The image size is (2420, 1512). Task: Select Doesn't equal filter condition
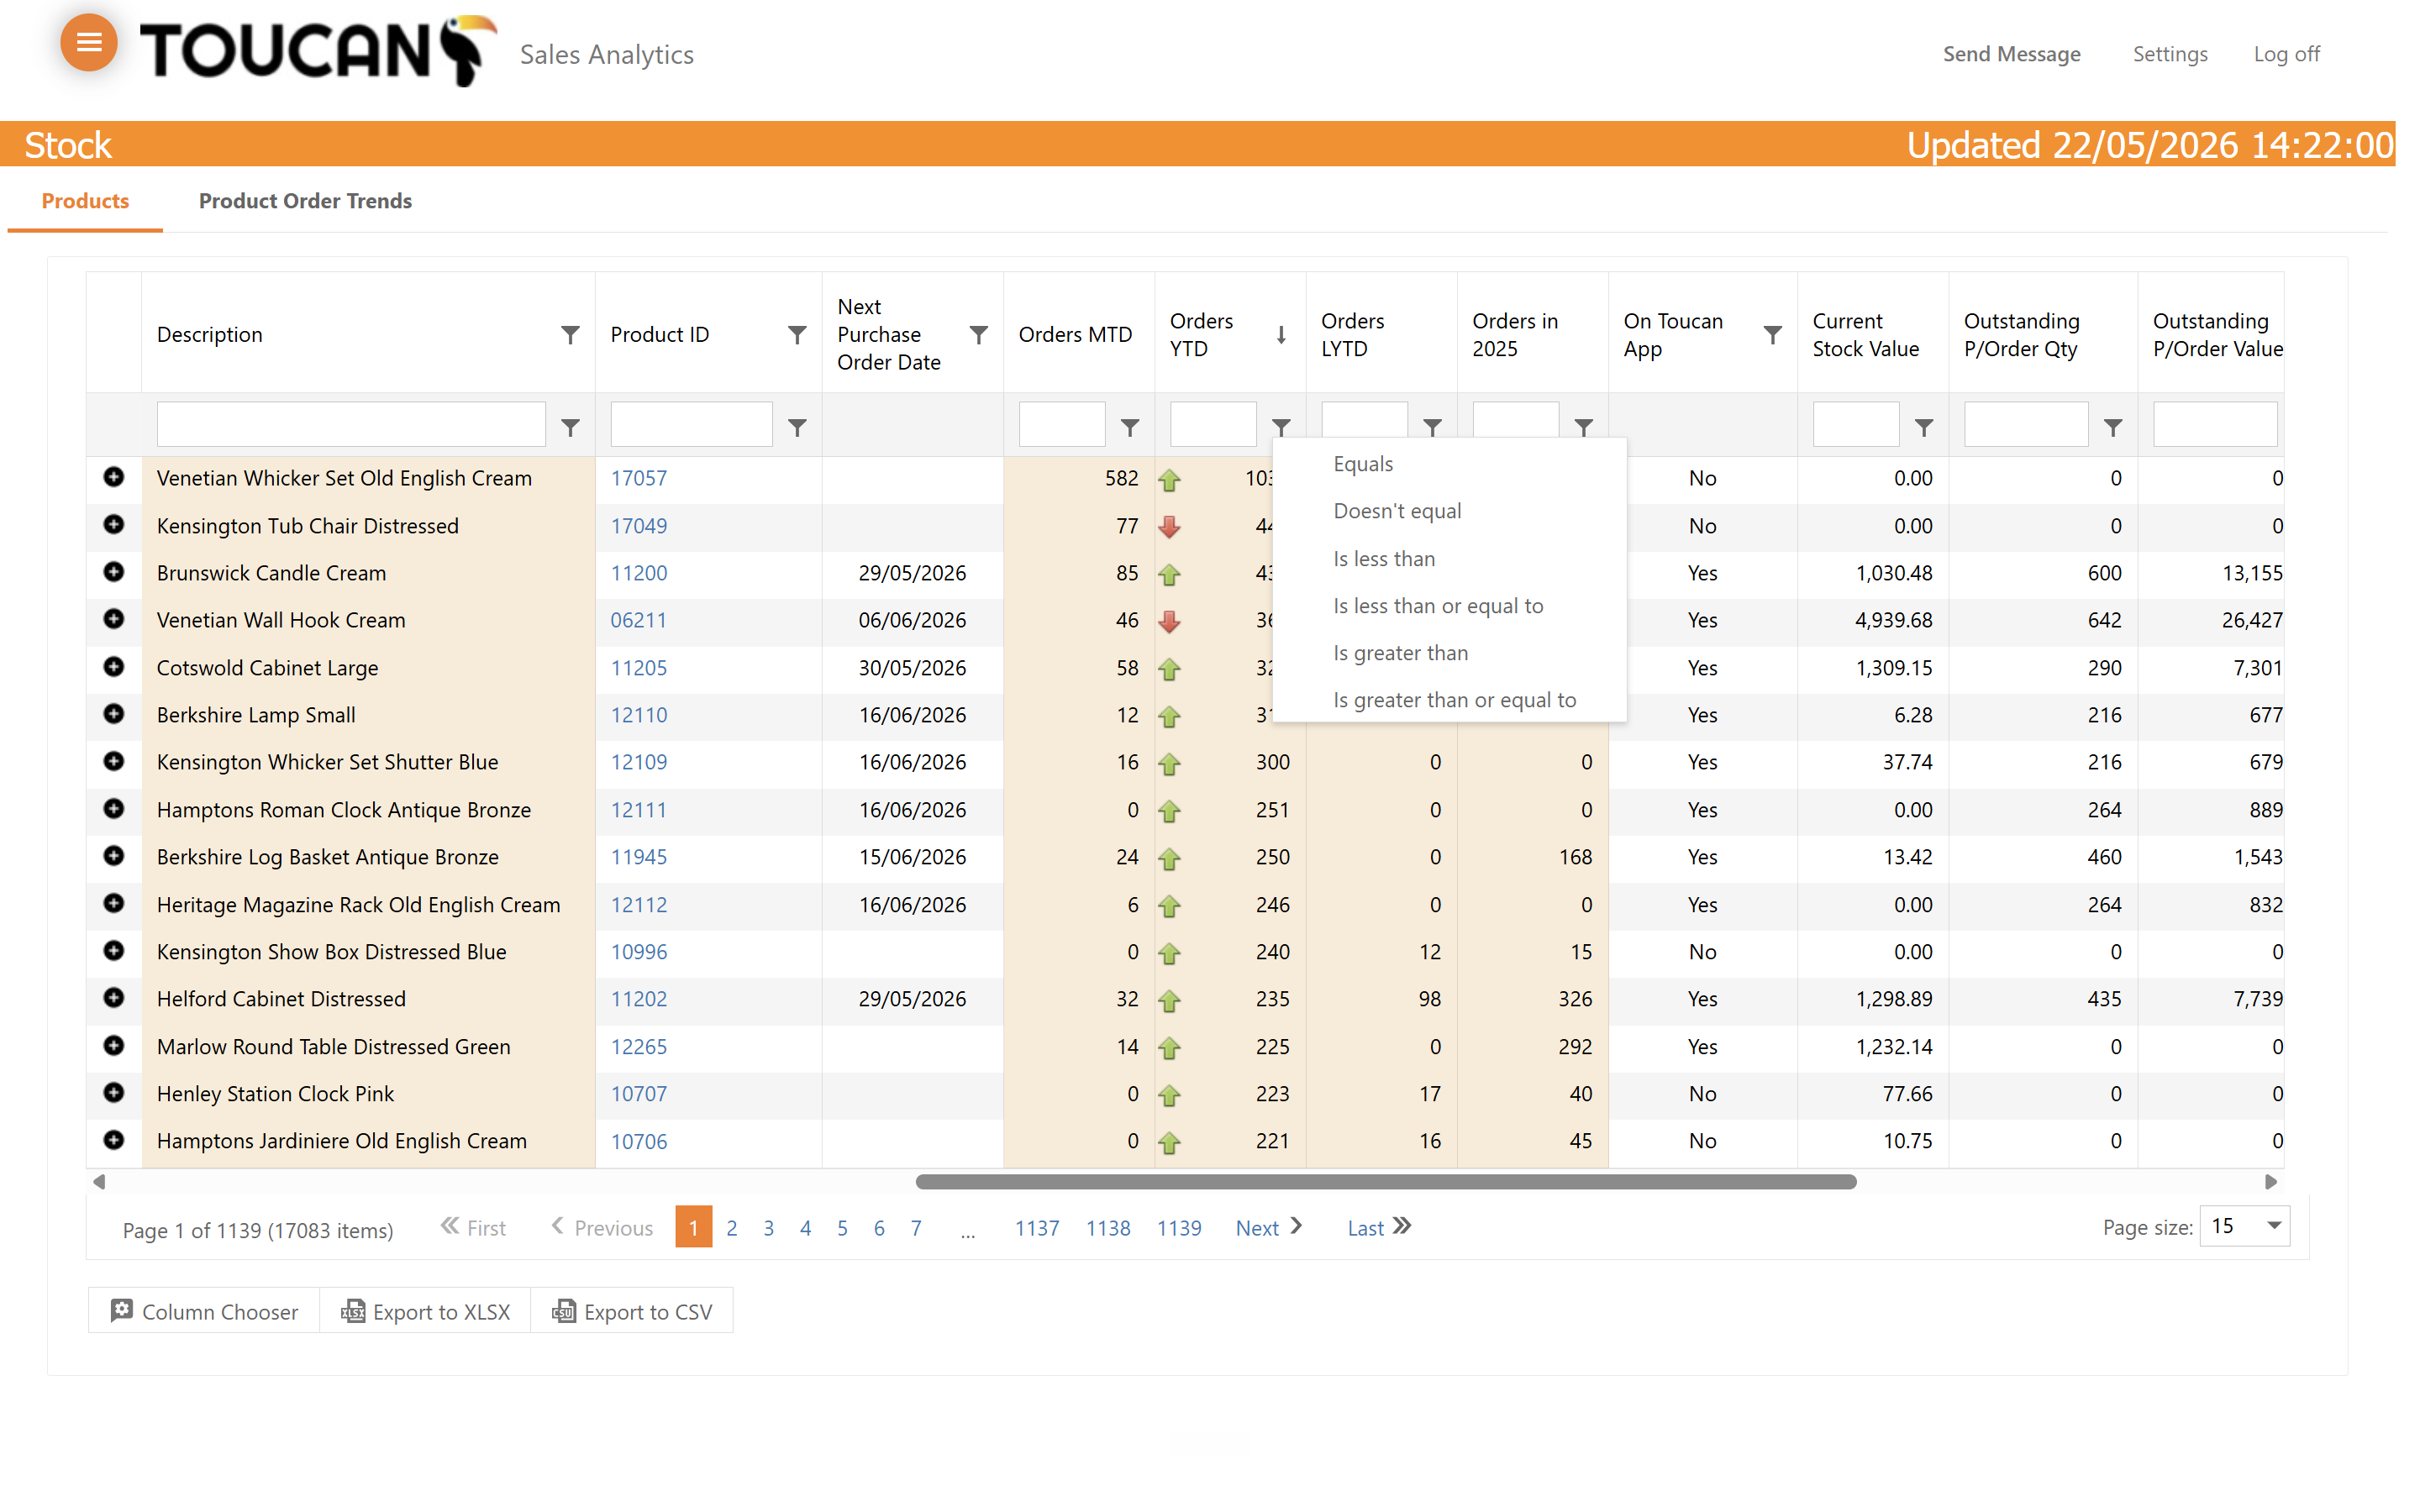(1449, 511)
